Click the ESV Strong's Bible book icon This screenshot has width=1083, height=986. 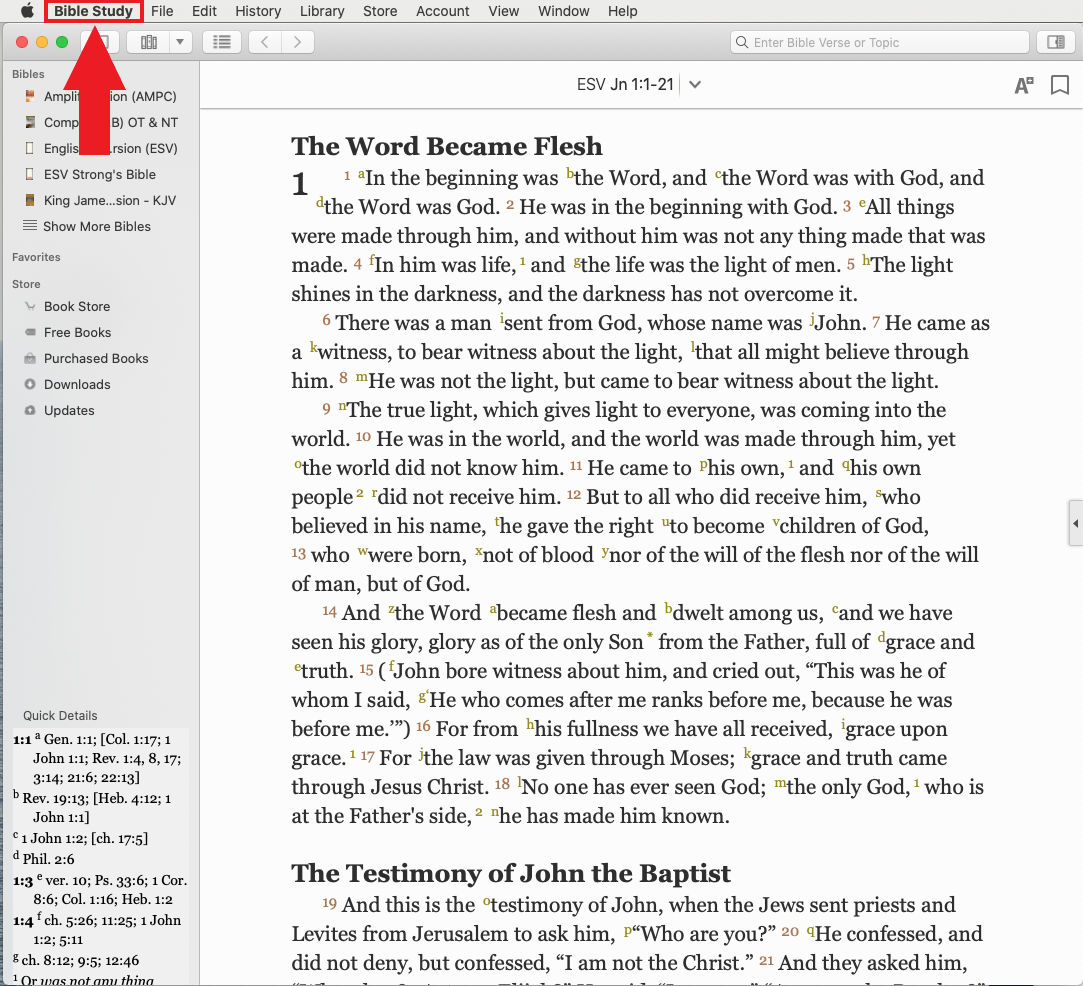[30, 174]
